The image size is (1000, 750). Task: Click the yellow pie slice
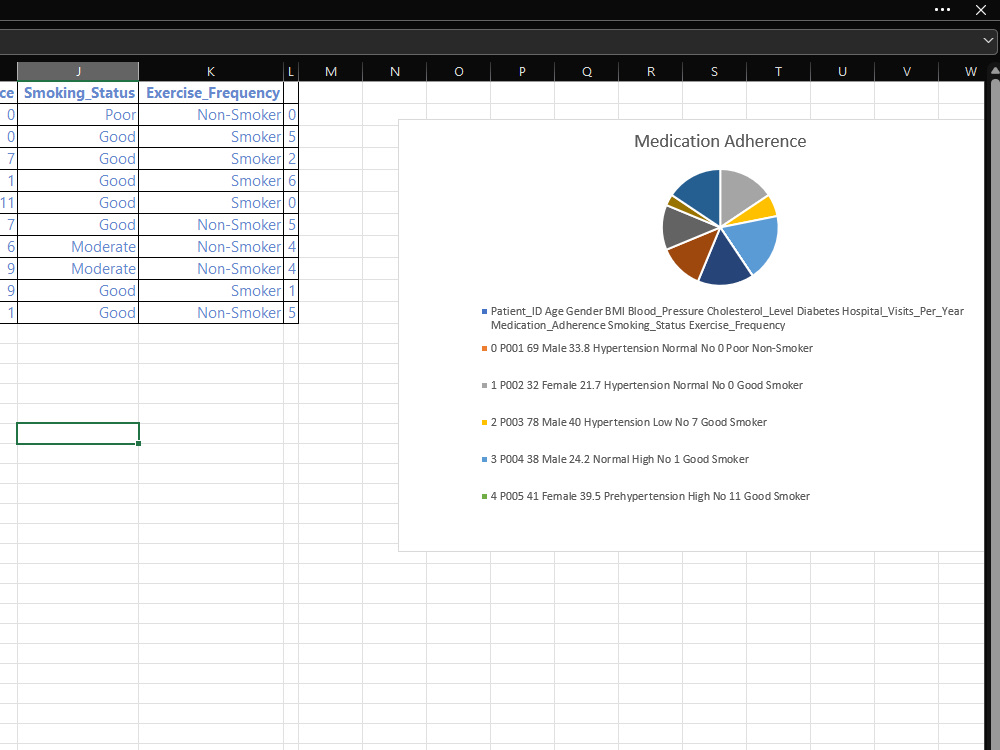click(760, 210)
